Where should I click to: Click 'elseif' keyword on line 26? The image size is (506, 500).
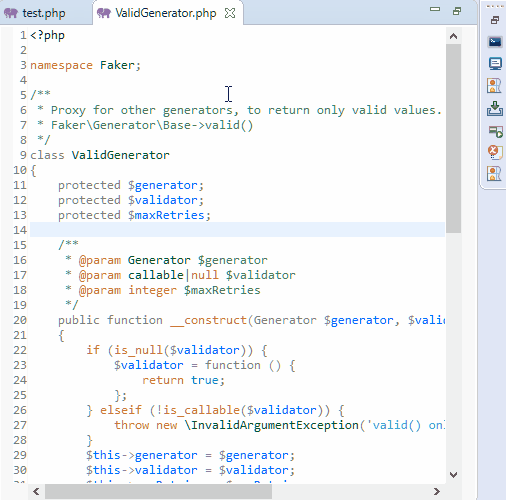click(x=121, y=410)
